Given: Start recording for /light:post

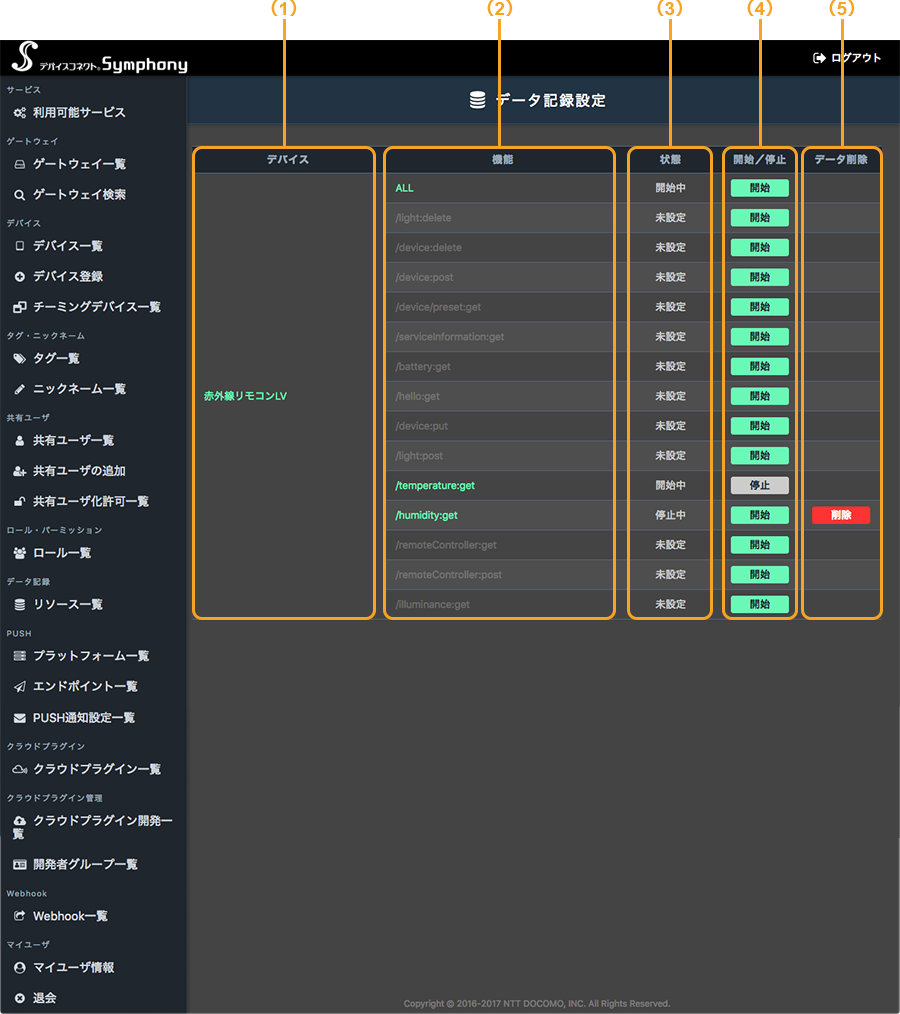Looking at the screenshot, I should click(x=760, y=456).
